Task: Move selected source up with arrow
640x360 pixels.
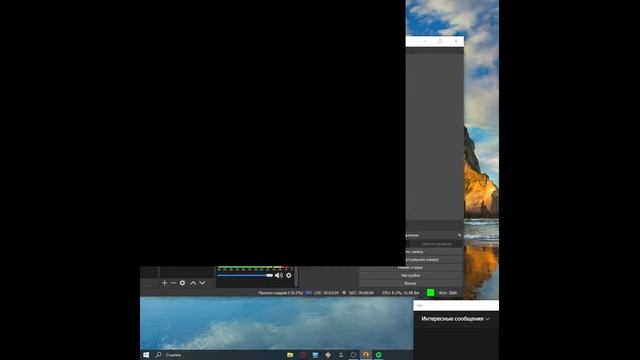Action: pos(193,283)
